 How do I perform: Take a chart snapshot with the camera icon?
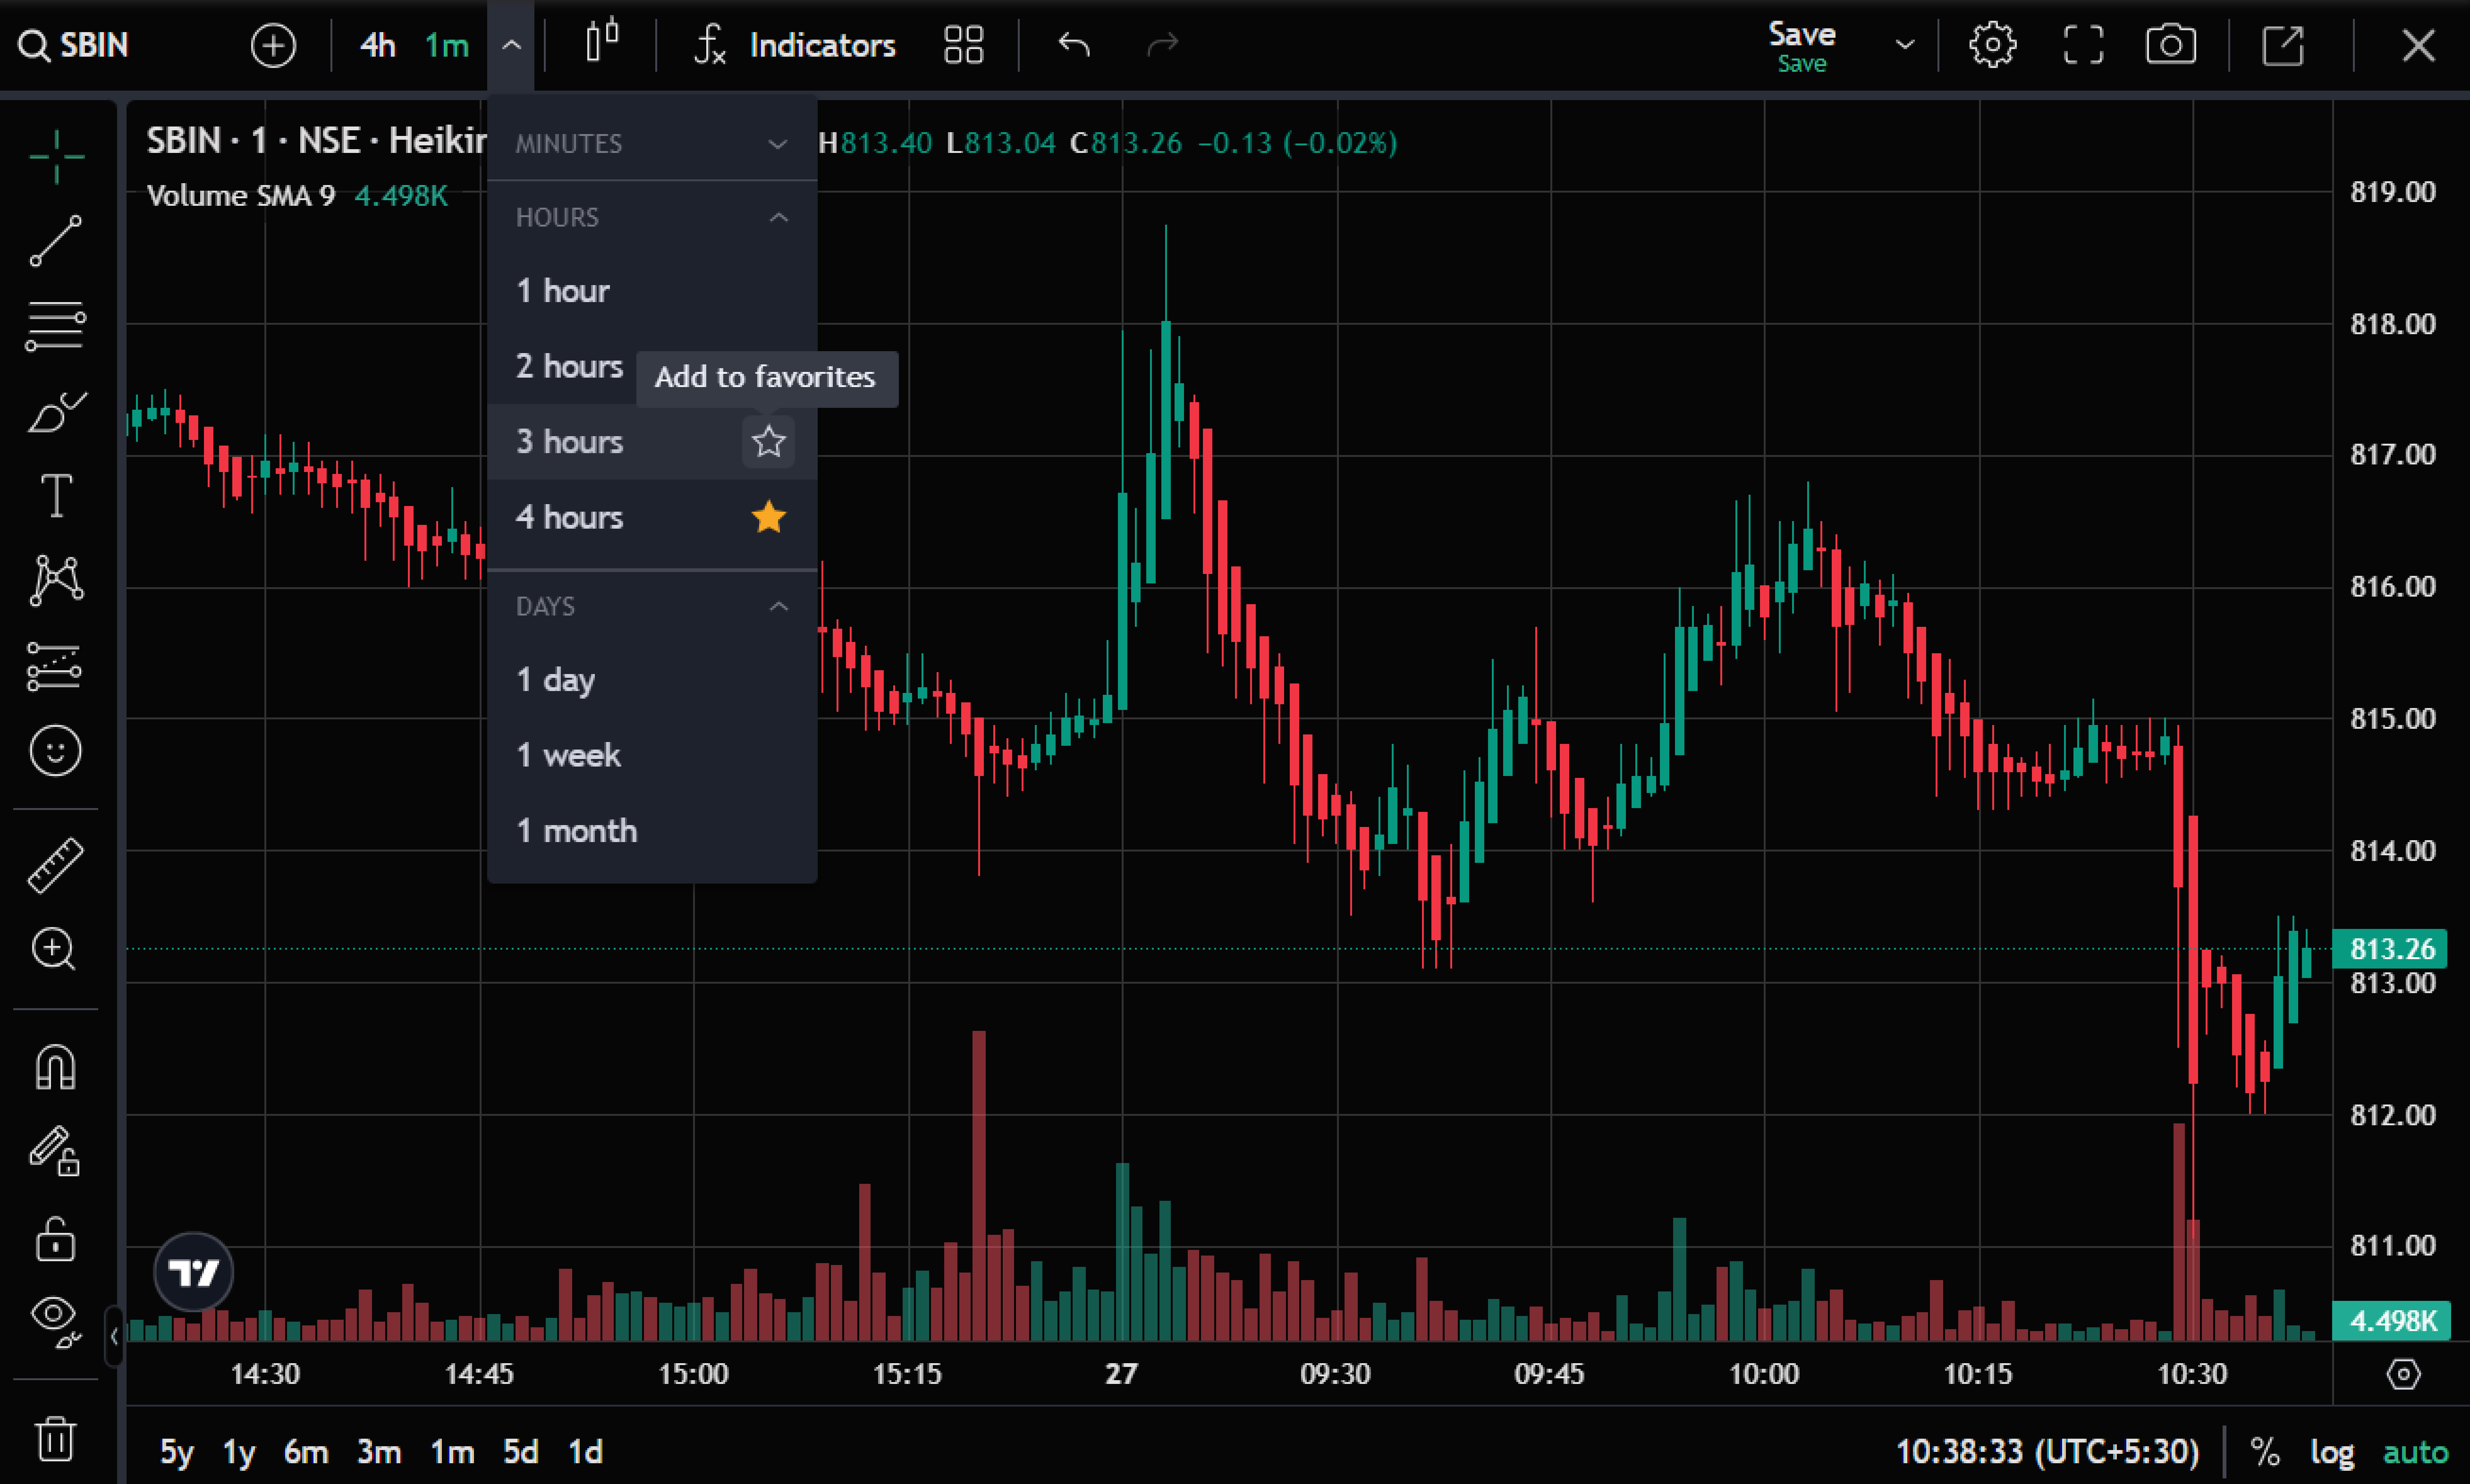click(x=2171, y=45)
